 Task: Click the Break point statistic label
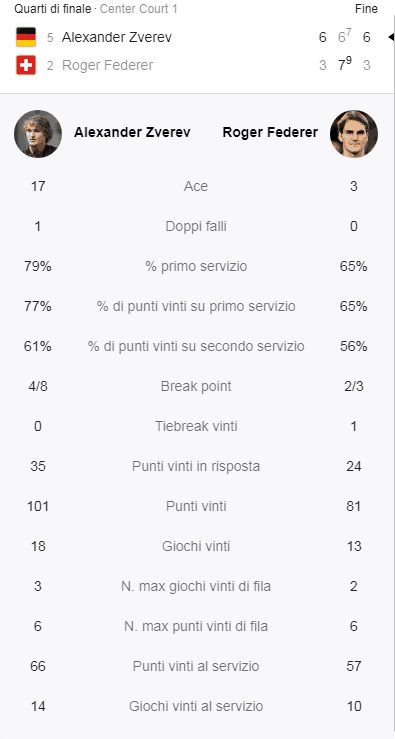pyautogui.click(x=196, y=386)
